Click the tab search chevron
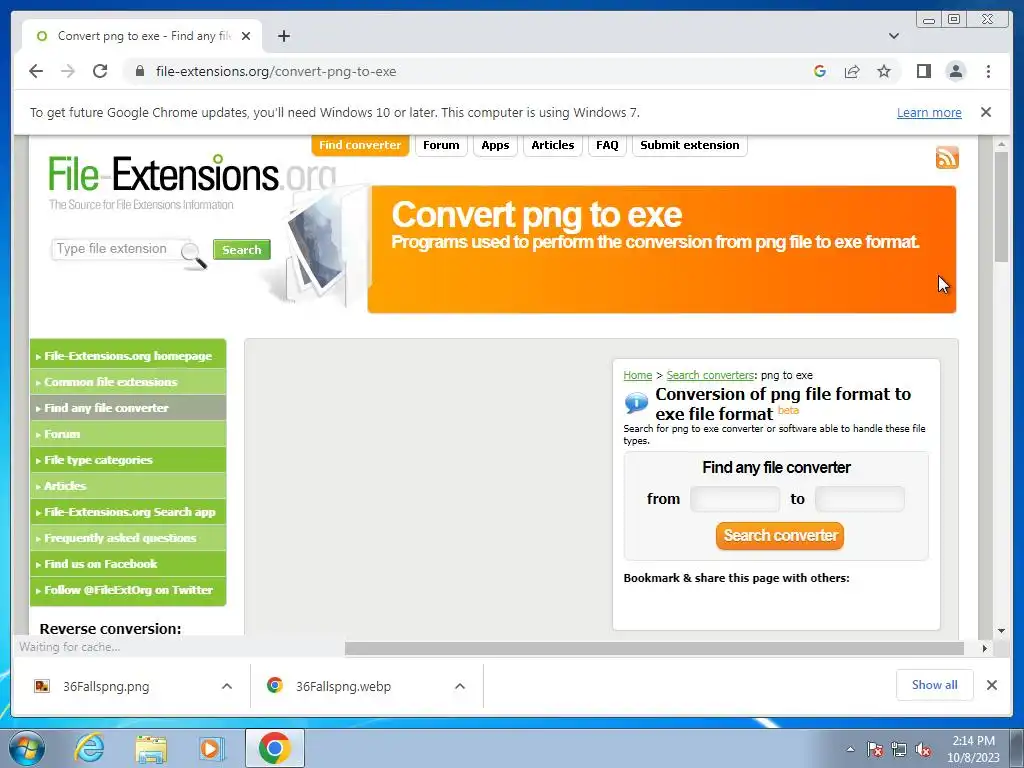 pos(893,36)
